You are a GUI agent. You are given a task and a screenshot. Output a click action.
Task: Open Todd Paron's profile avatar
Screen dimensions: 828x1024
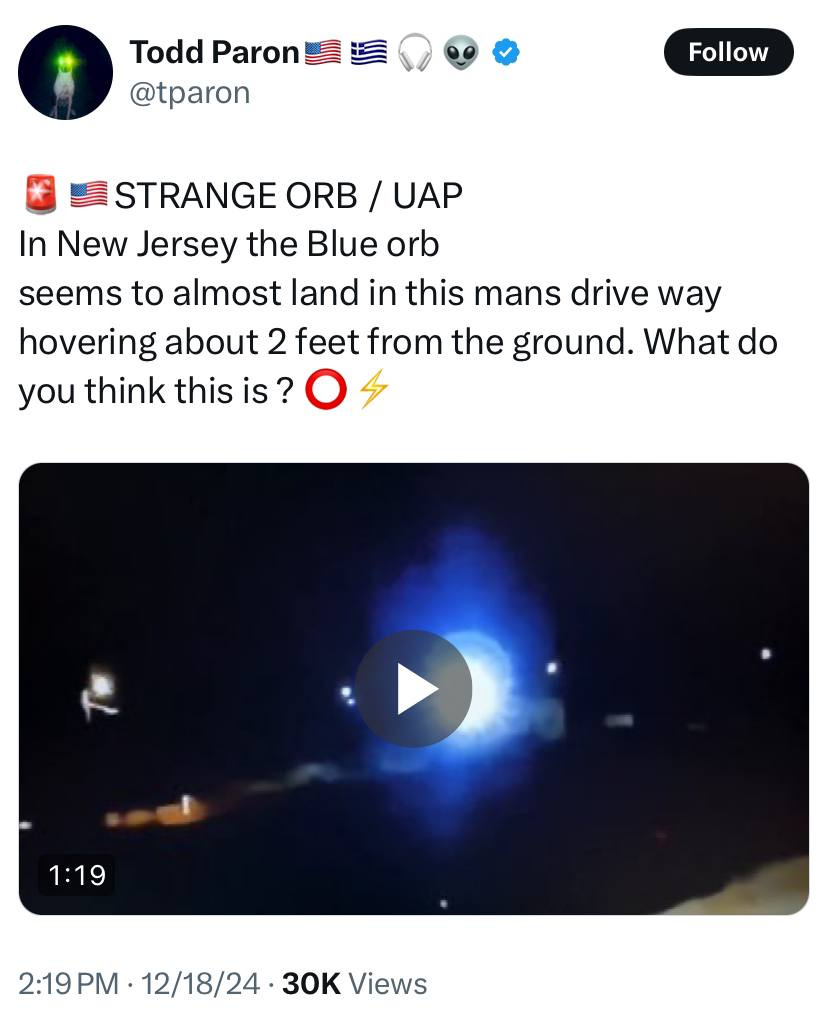(65, 72)
